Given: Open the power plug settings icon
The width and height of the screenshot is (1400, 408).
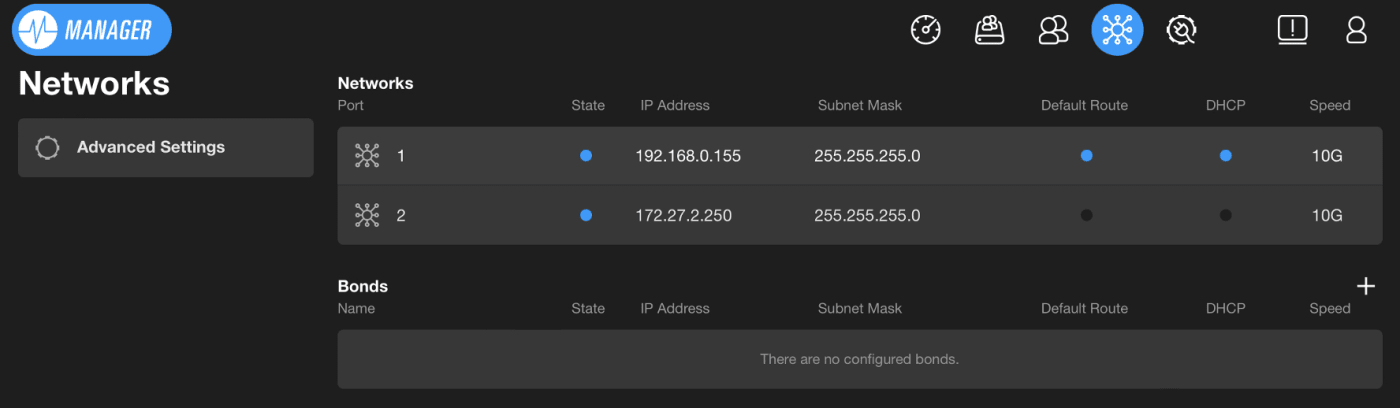Looking at the screenshot, I should [x=1181, y=30].
